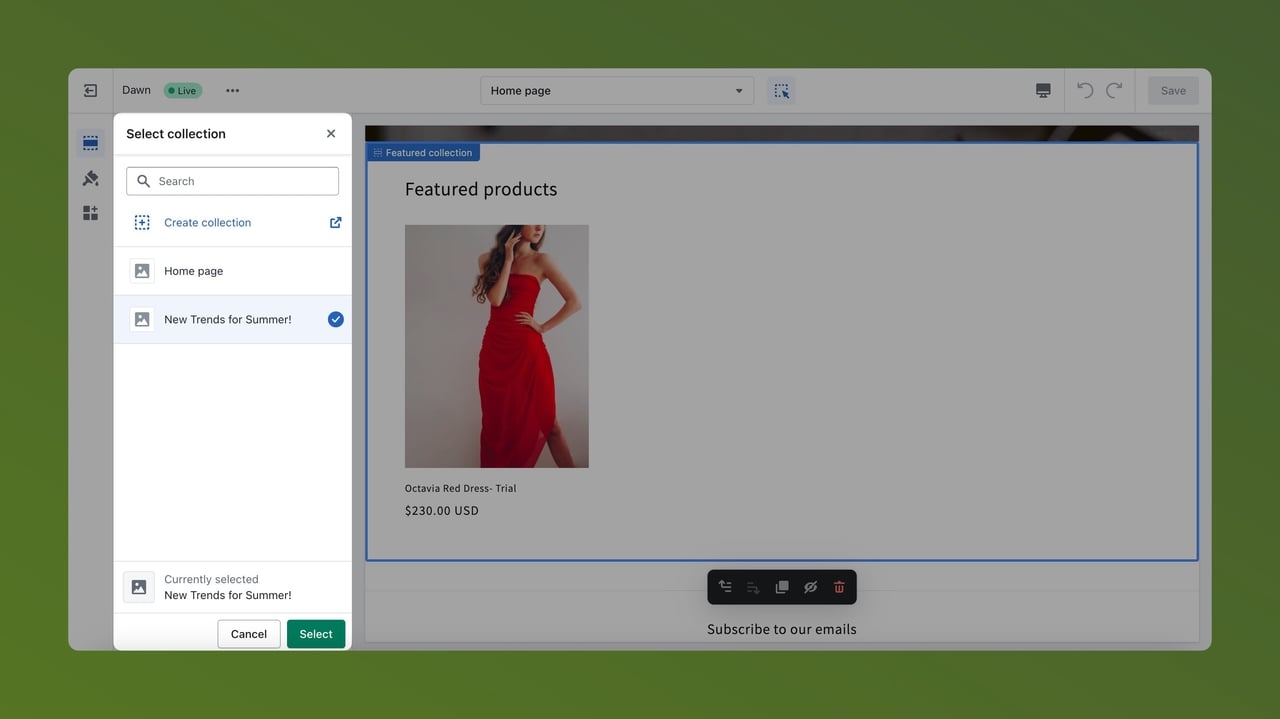Open the Theme settings paintbrush icon
The width and height of the screenshot is (1280, 719).
[90, 178]
